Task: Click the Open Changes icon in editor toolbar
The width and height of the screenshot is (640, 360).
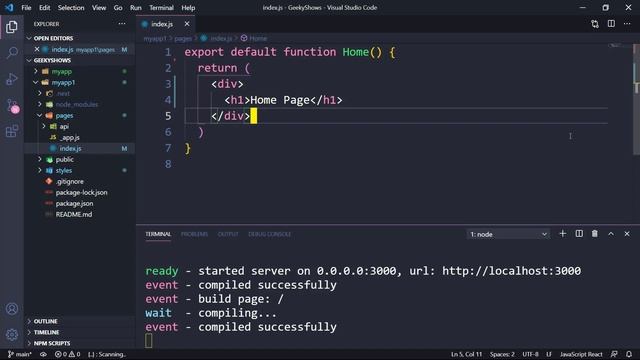Action: tap(595, 24)
